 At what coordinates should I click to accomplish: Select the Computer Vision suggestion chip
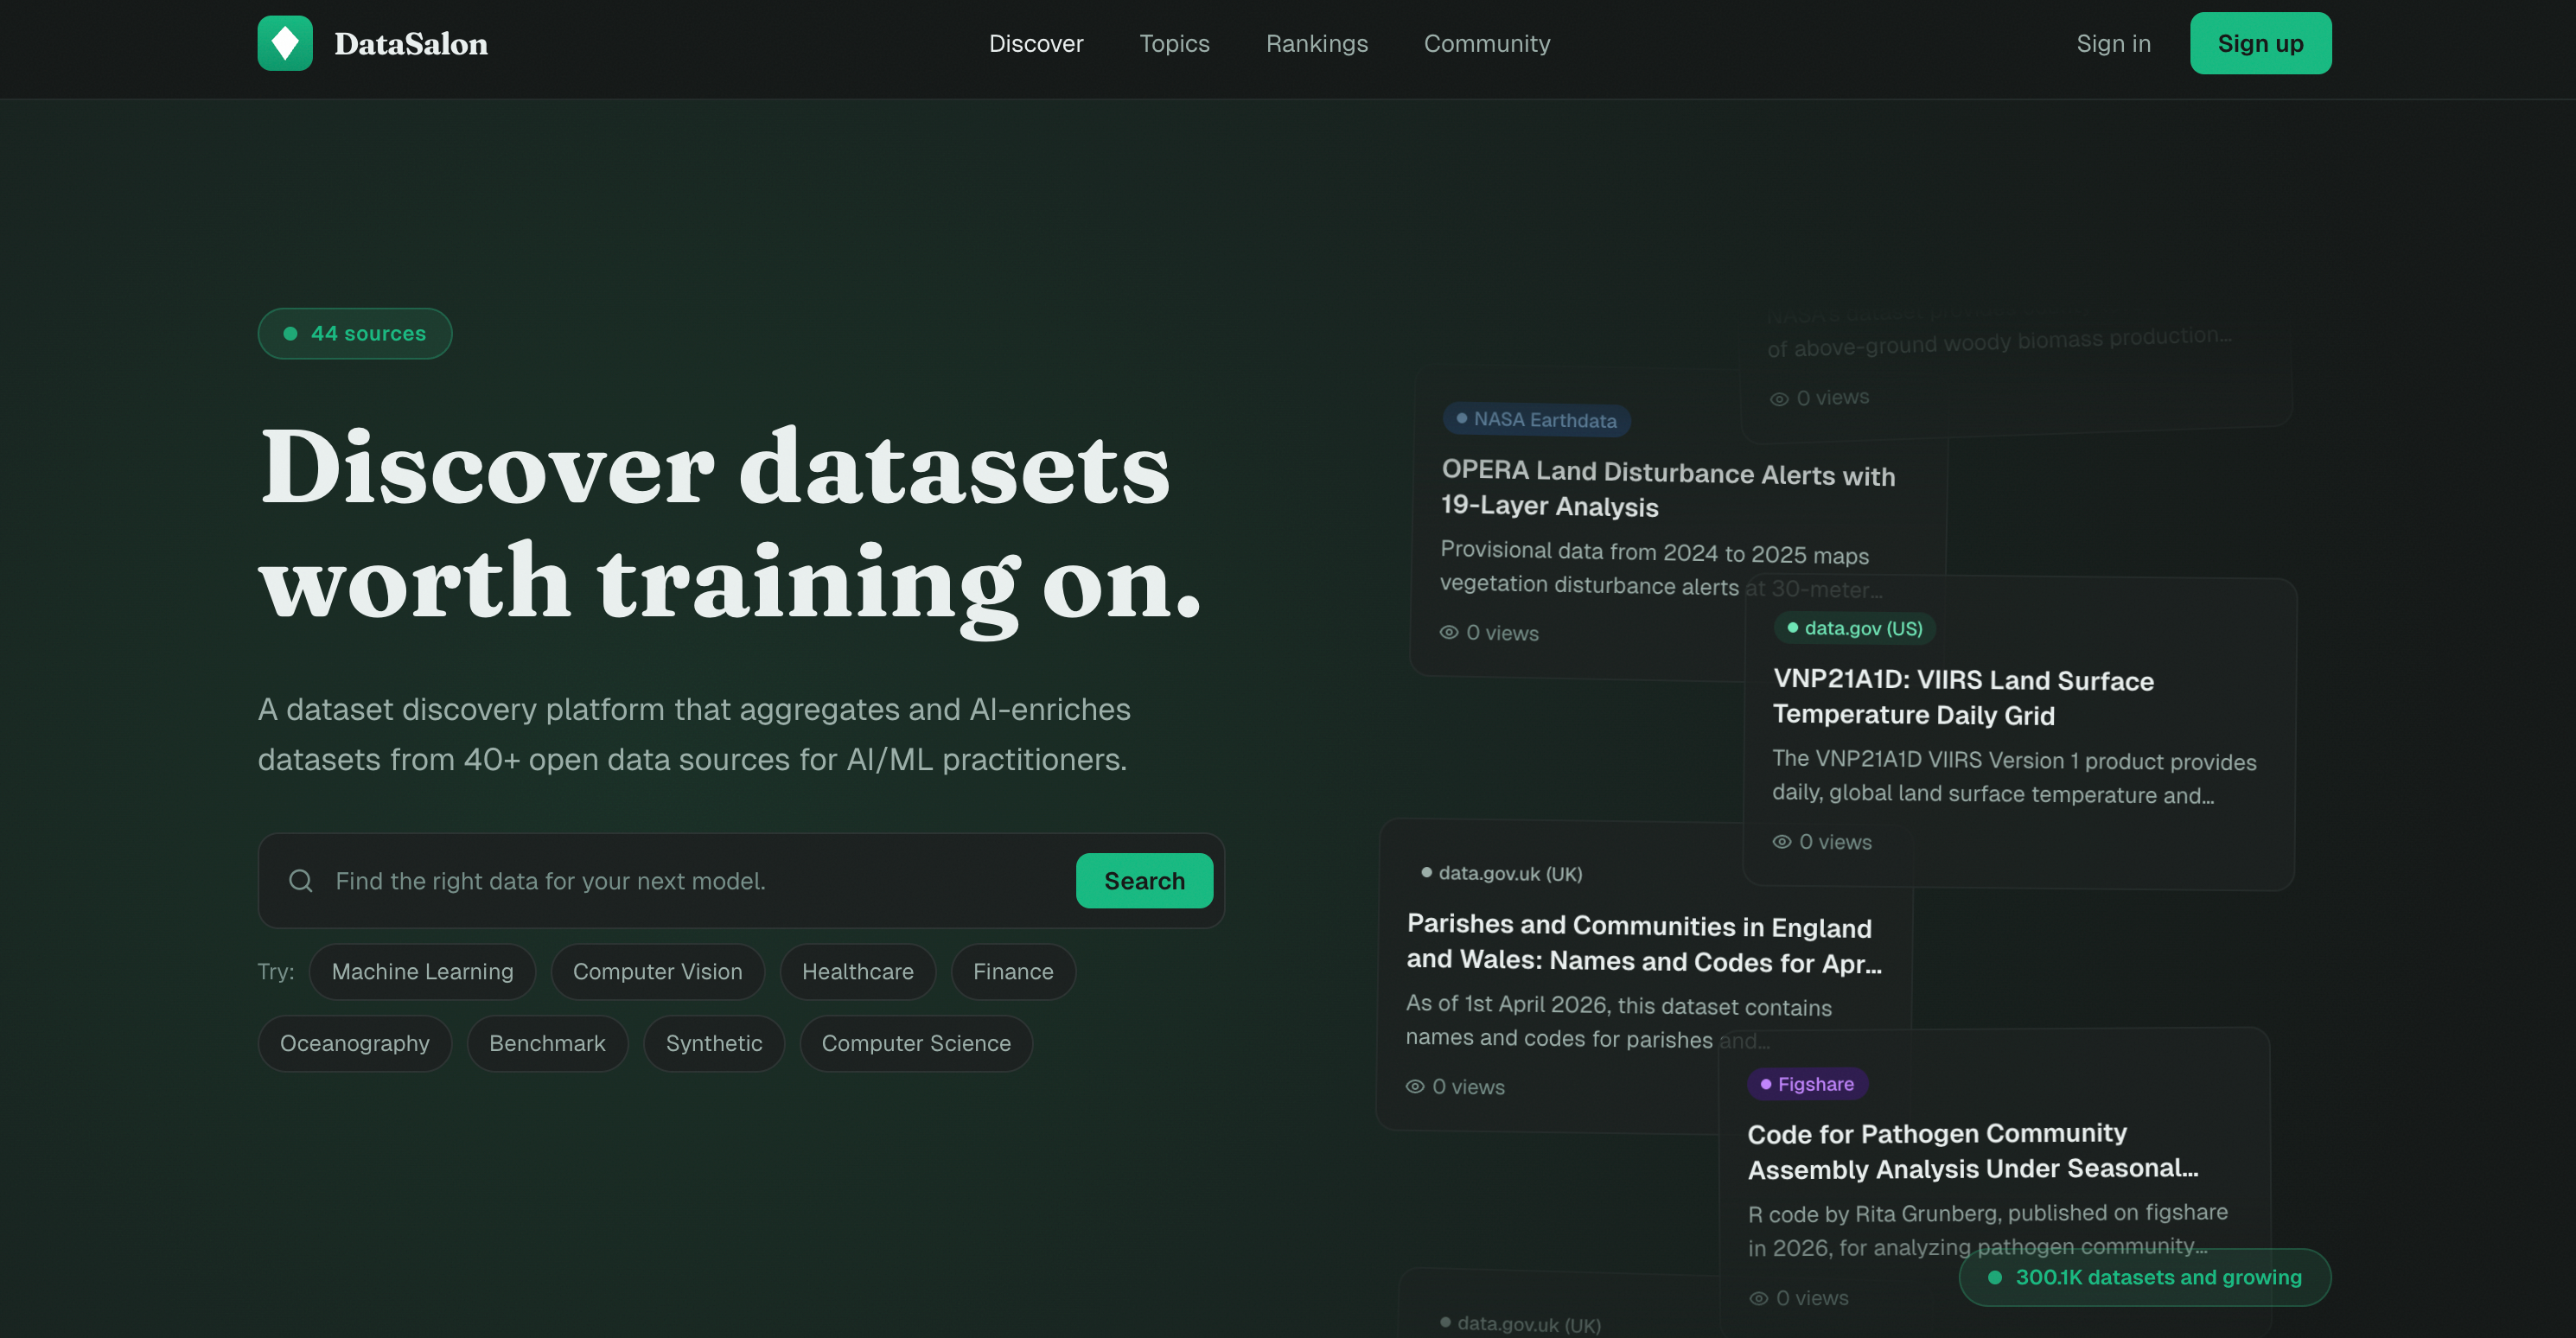(657, 971)
